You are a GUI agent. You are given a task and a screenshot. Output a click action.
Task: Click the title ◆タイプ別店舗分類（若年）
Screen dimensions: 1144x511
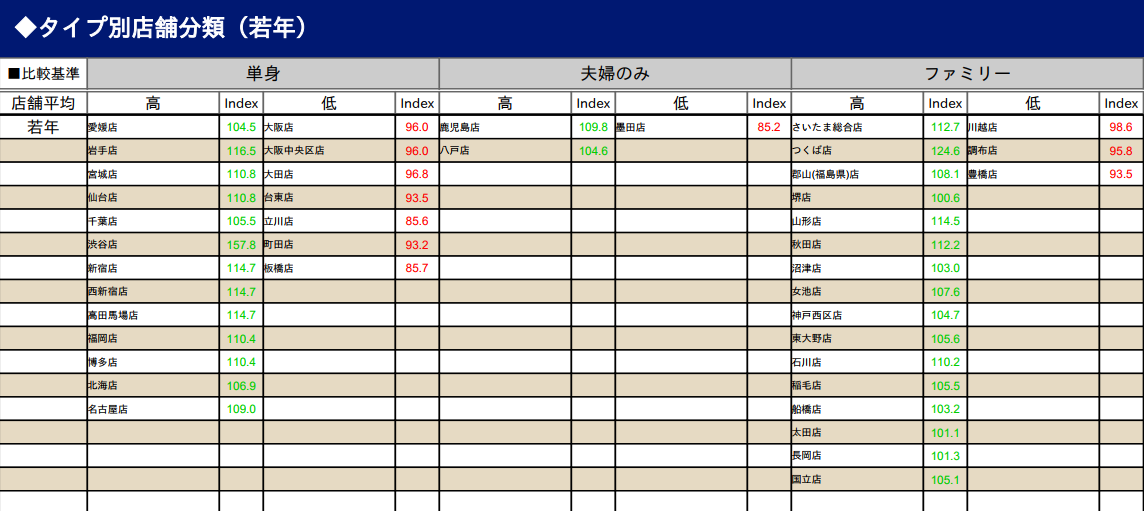point(162,28)
